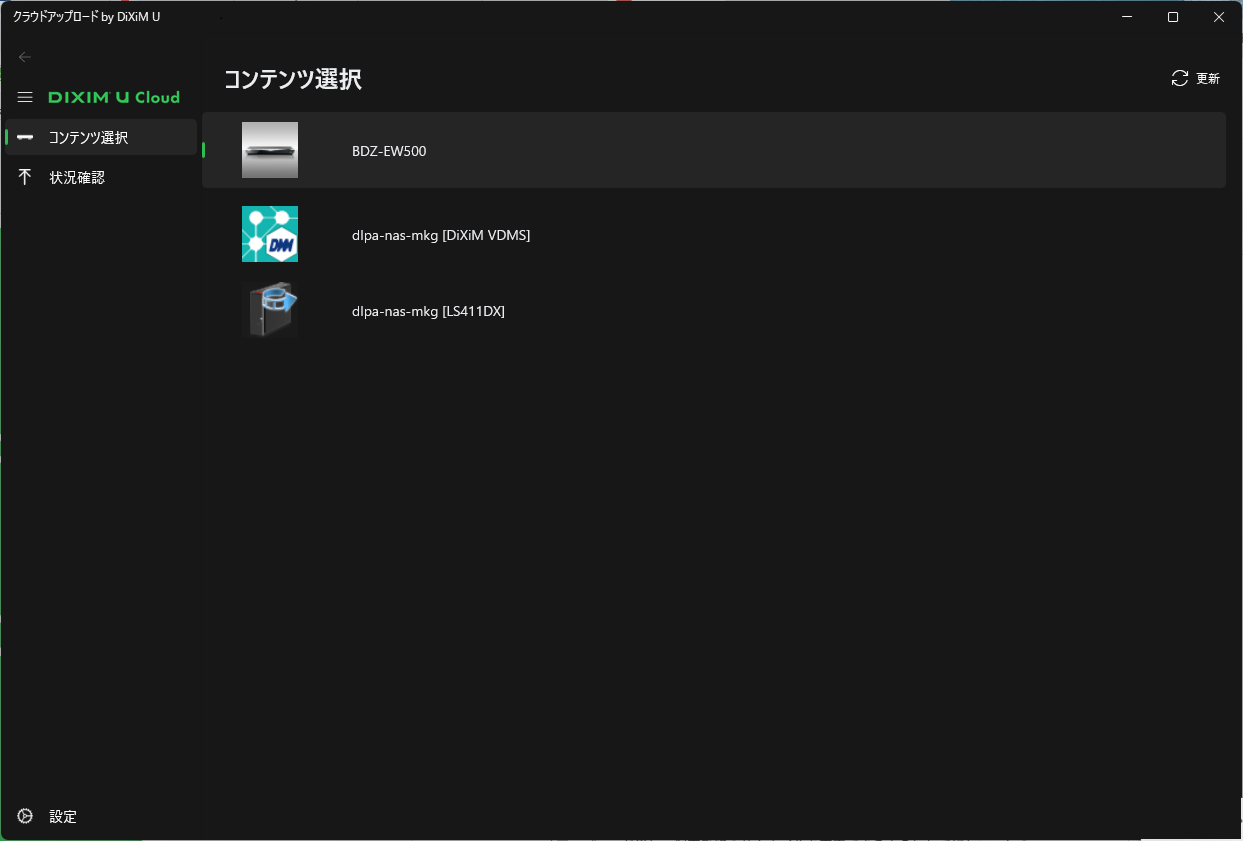The height and width of the screenshot is (841, 1243).
Task: Click the 更新 refresh button
Action: (1196, 78)
